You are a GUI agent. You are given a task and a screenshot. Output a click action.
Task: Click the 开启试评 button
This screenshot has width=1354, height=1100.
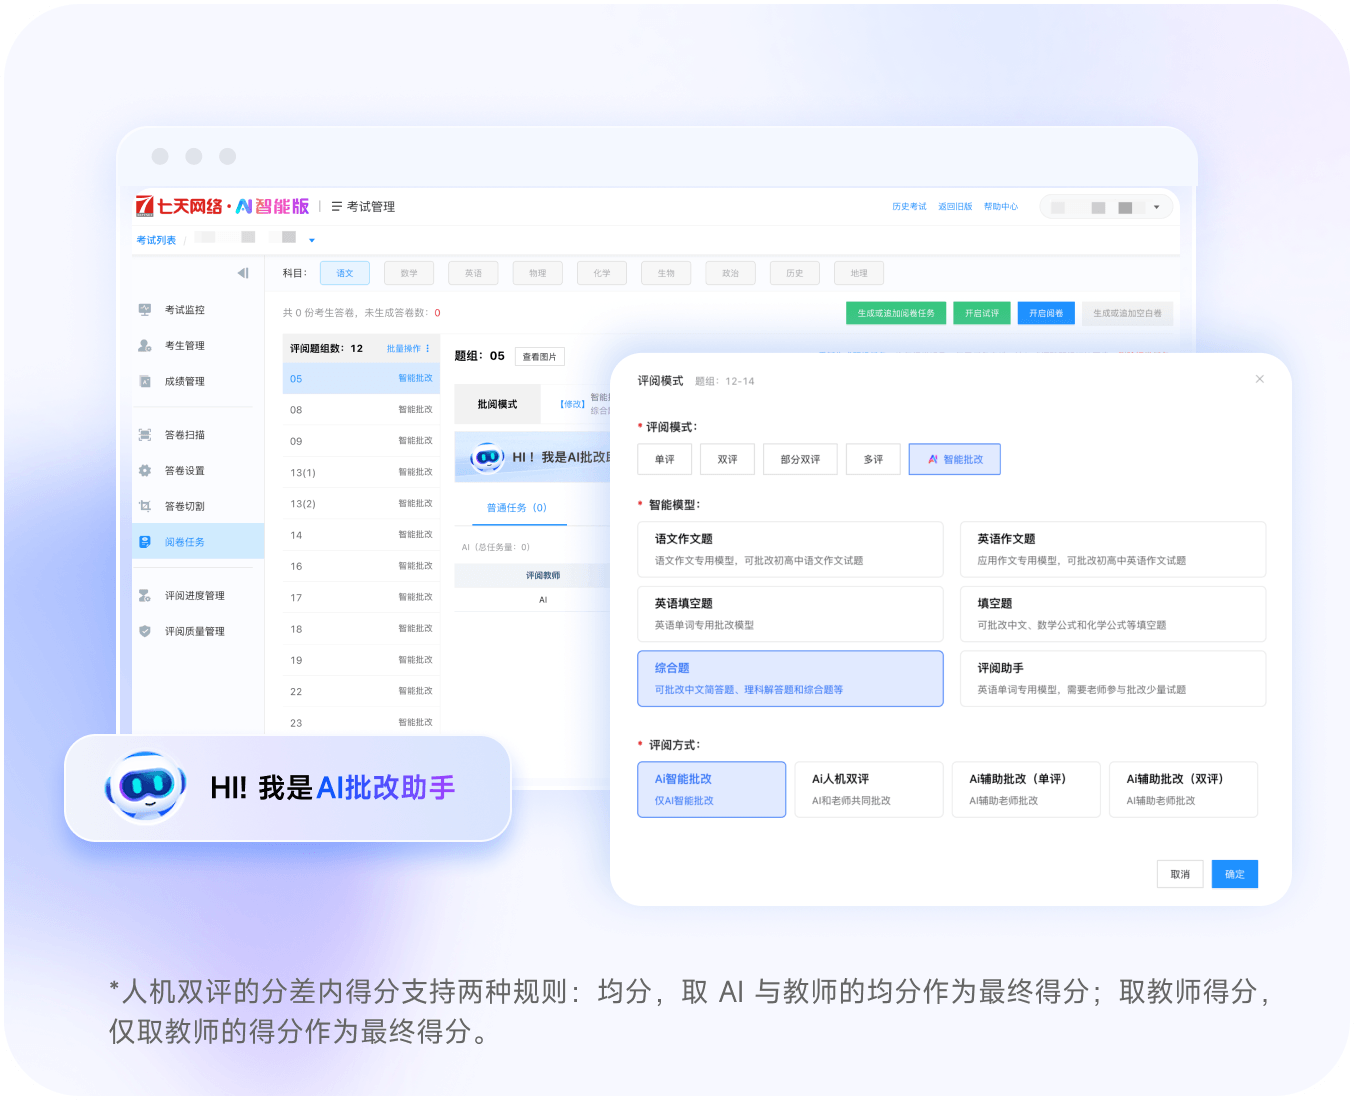pos(982,313)
